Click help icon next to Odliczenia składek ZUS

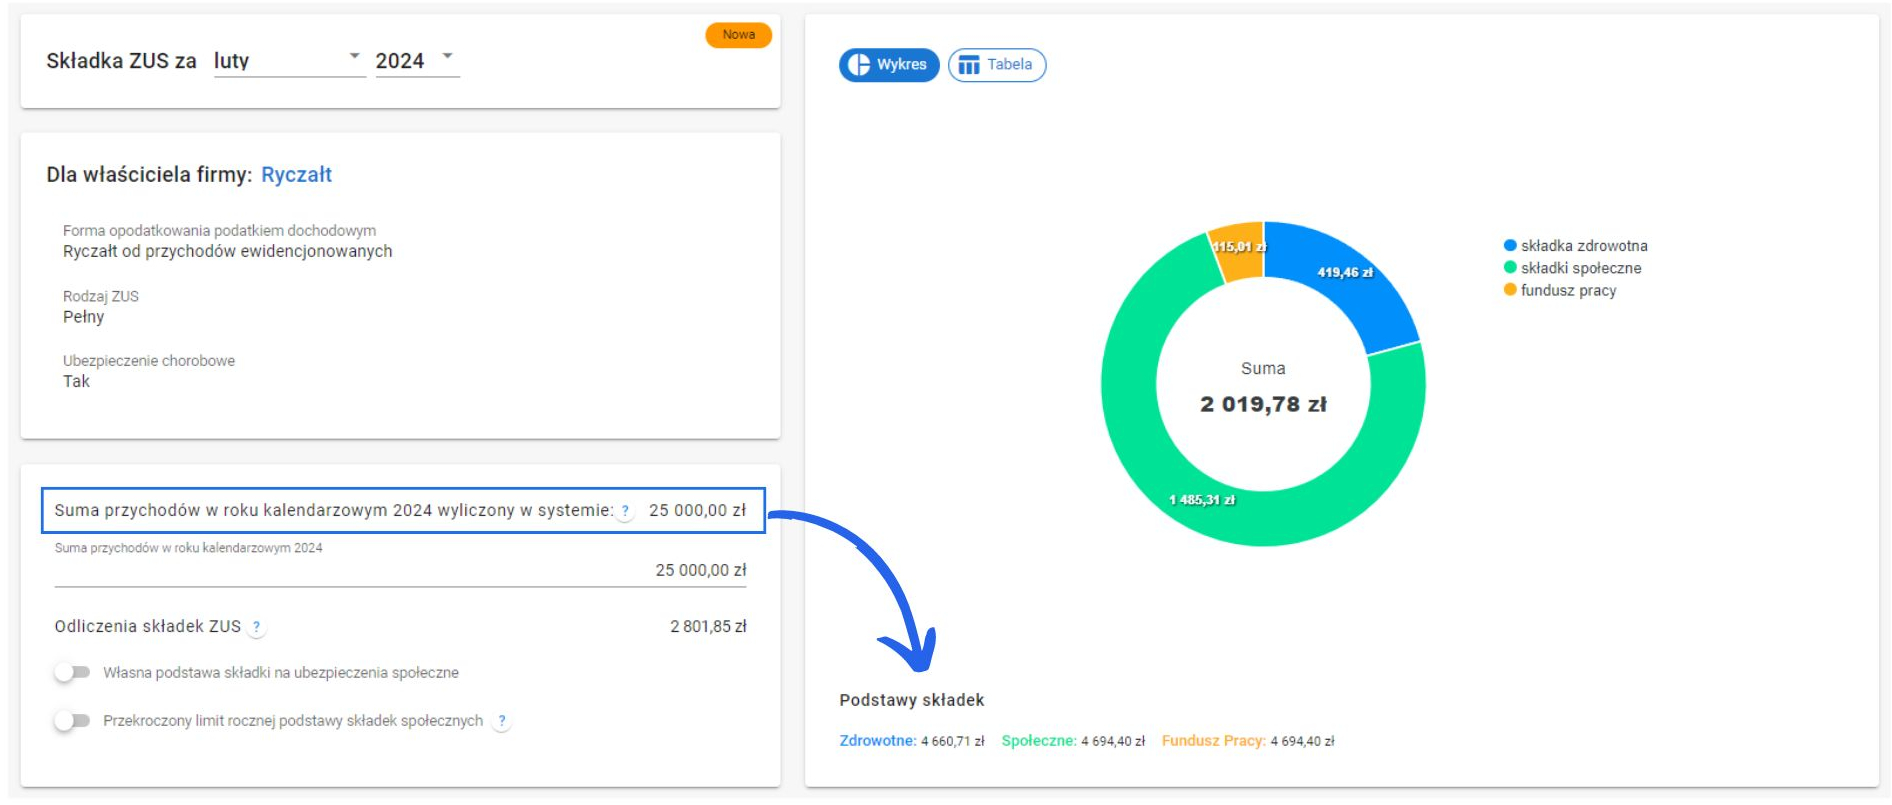(x=256, y=627)
